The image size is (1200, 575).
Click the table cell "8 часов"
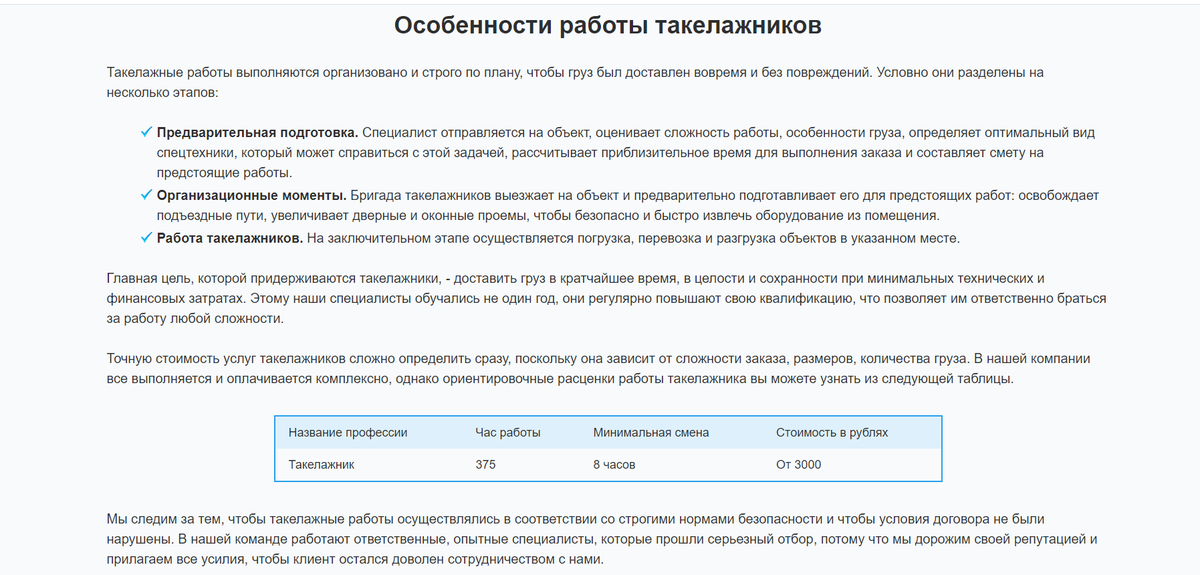coord(614,465)
